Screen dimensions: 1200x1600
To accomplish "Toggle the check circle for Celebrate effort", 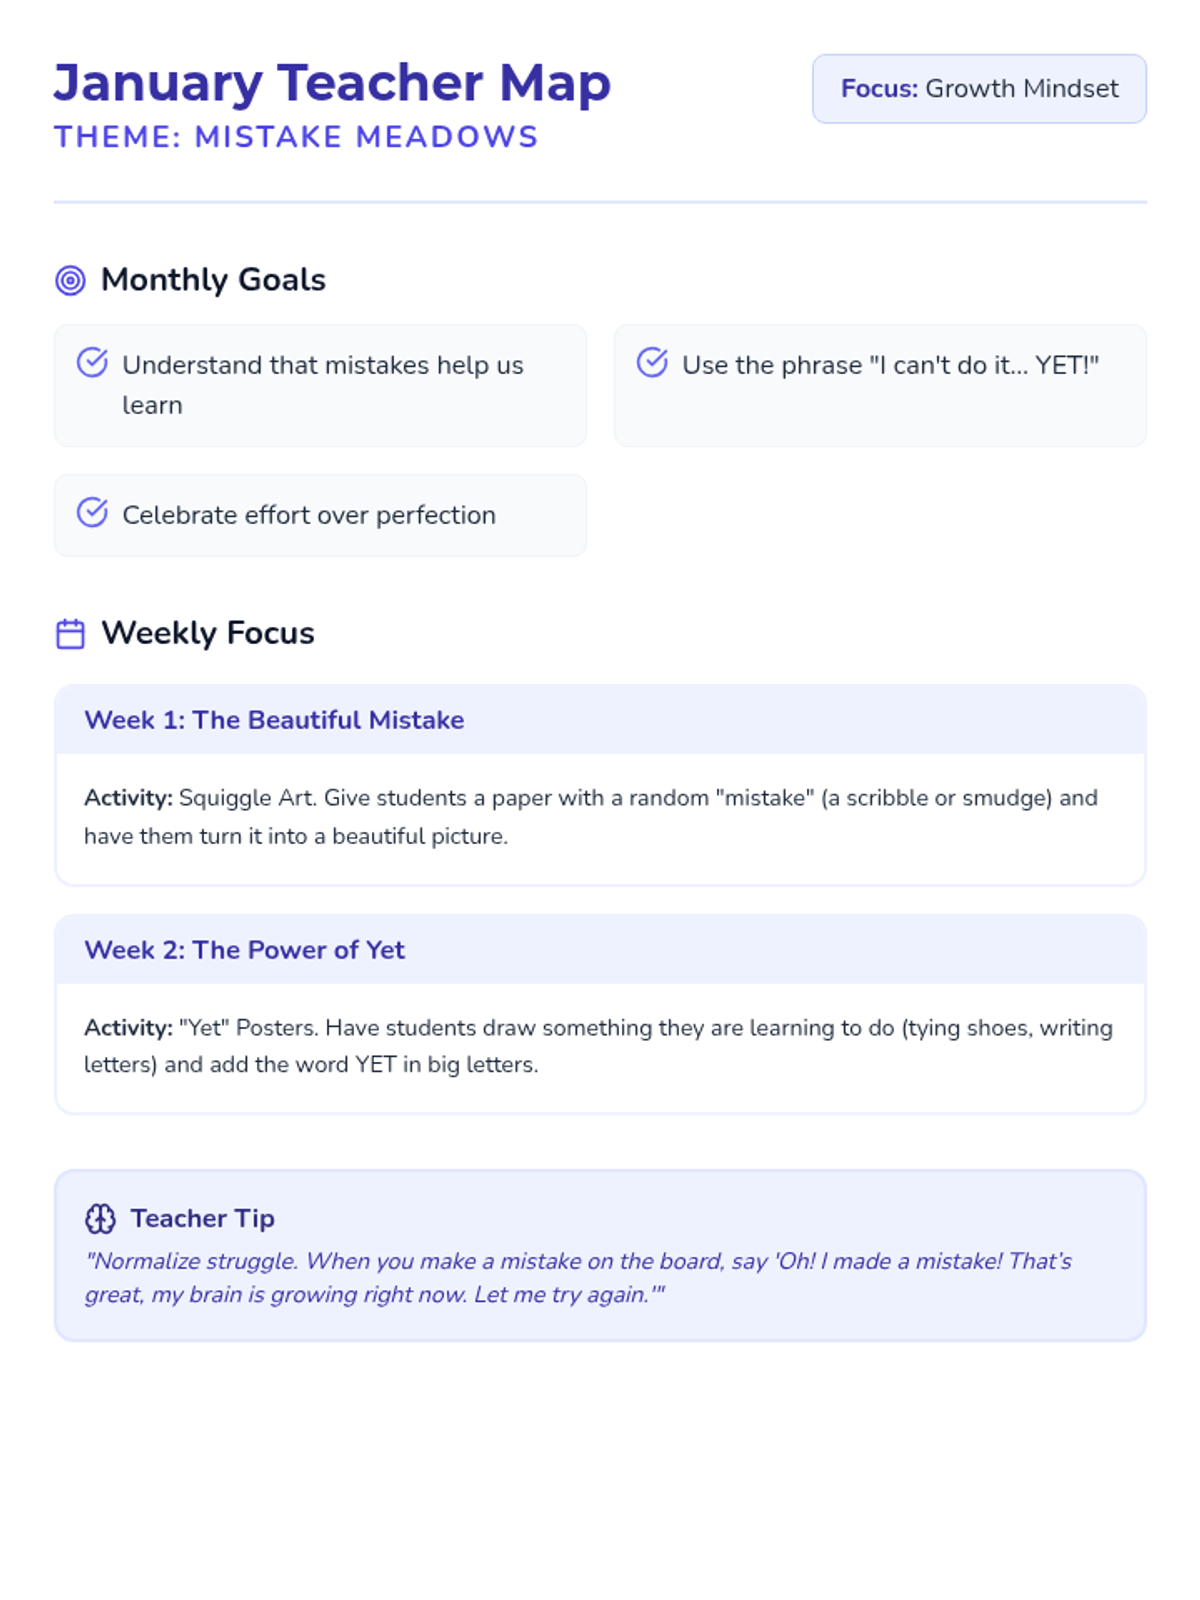I will (92, 512).
